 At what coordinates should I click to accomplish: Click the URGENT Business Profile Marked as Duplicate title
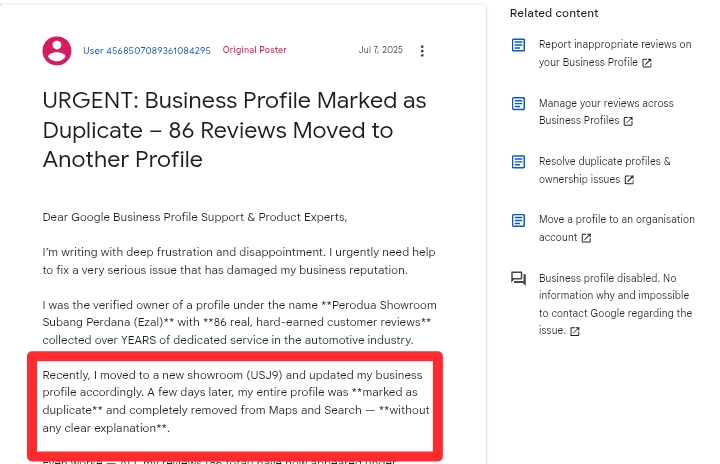coord(234,130)
